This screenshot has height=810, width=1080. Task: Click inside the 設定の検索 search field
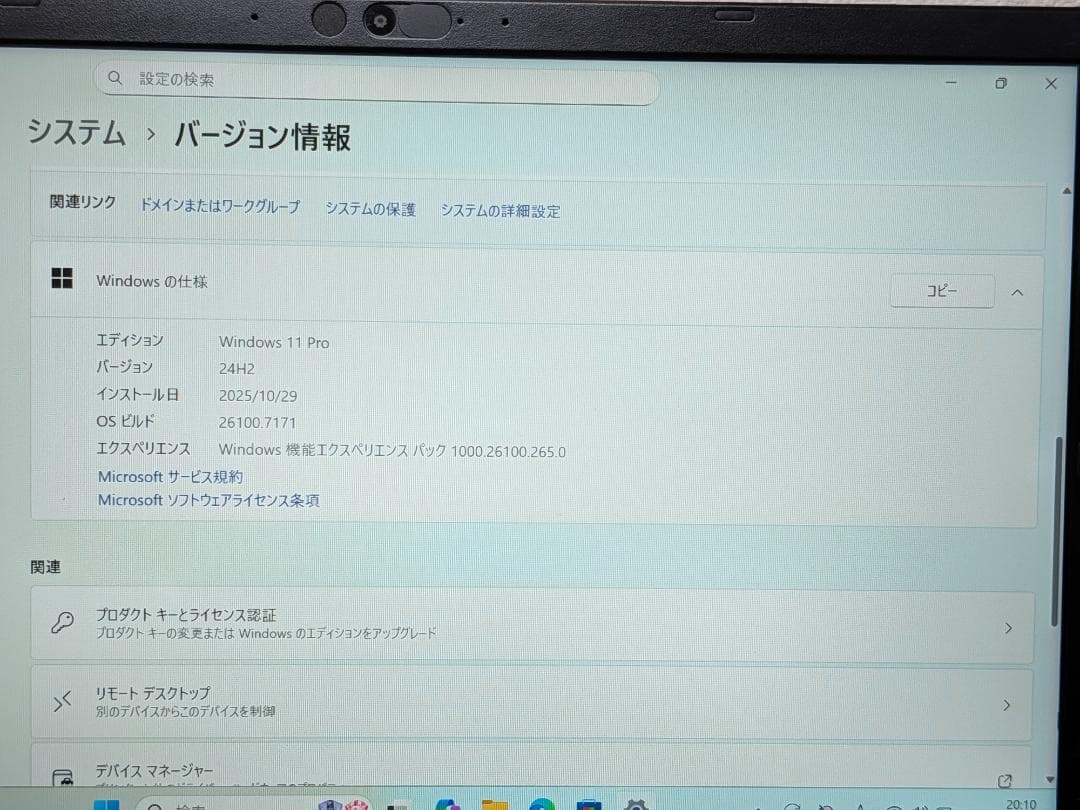[375, 78]
